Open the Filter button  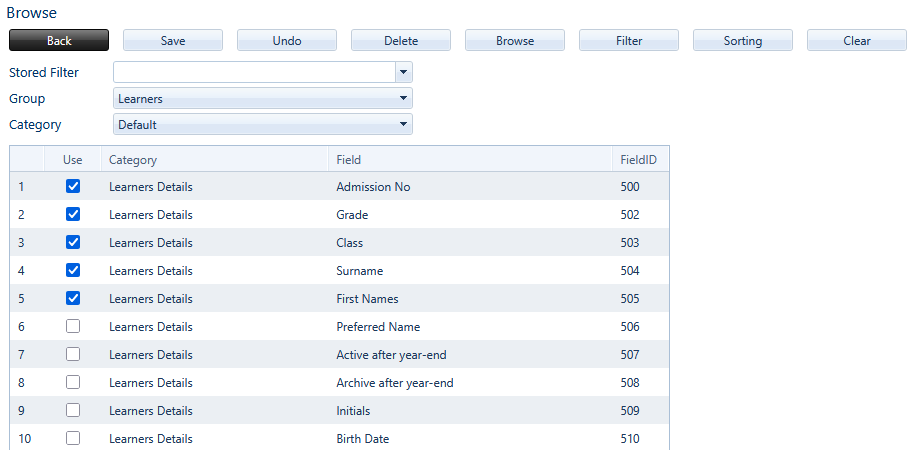629,41
